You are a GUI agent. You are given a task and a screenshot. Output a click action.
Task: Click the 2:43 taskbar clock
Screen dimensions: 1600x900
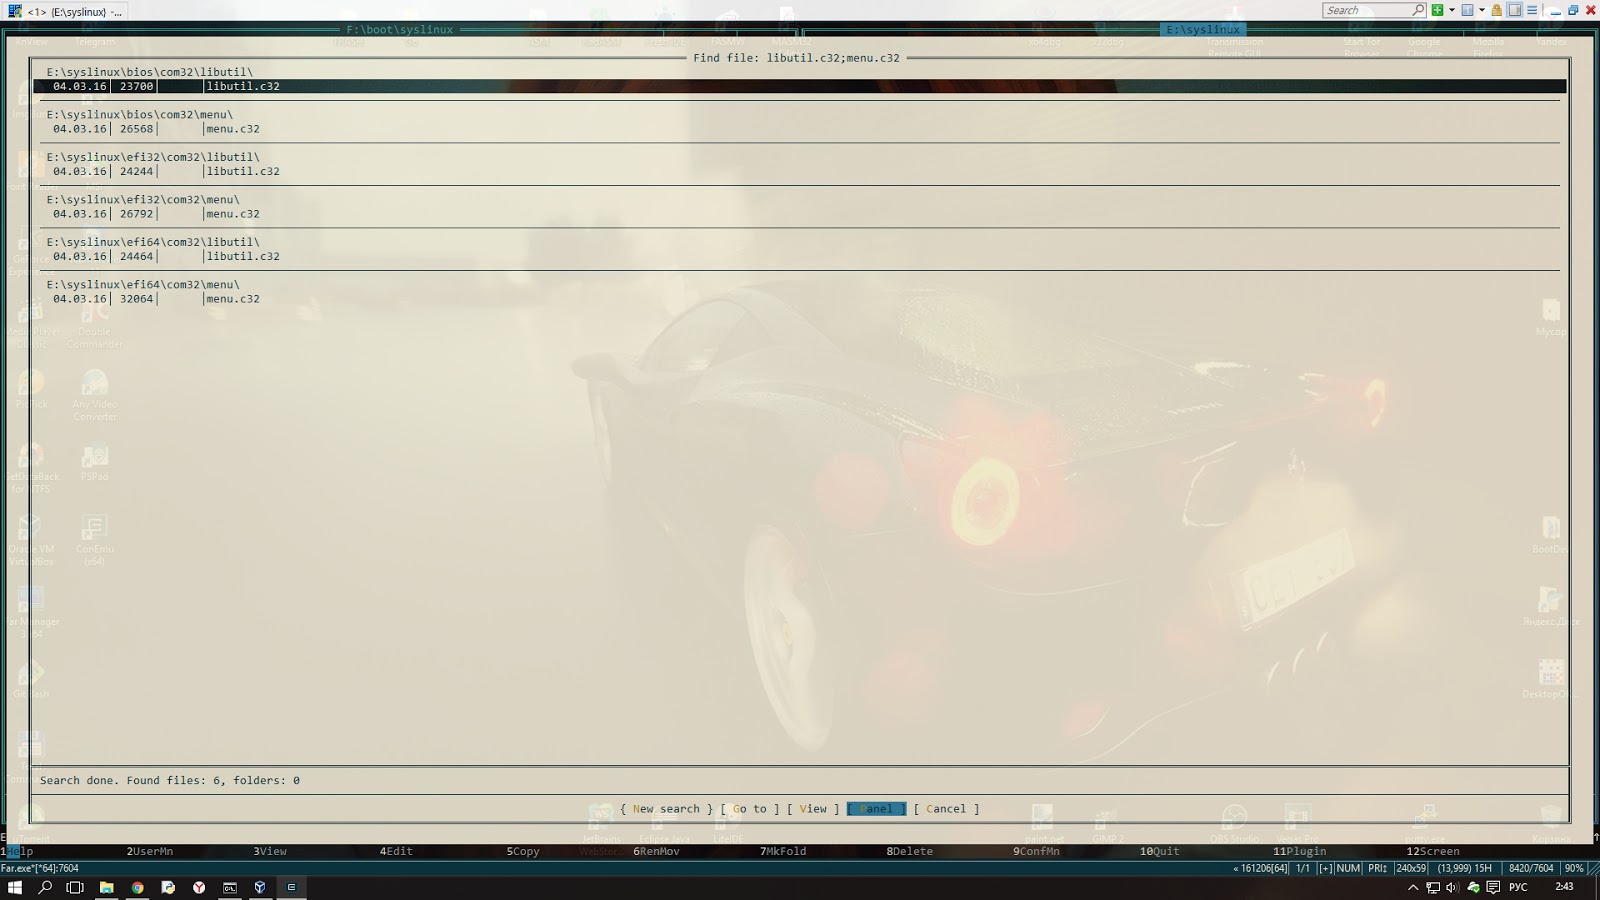pyautogui.click(x=1565, y=887)
